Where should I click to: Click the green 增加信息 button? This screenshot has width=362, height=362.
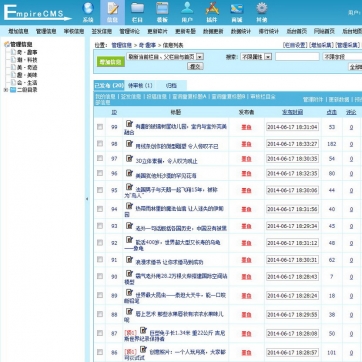(x=111, y=62)
